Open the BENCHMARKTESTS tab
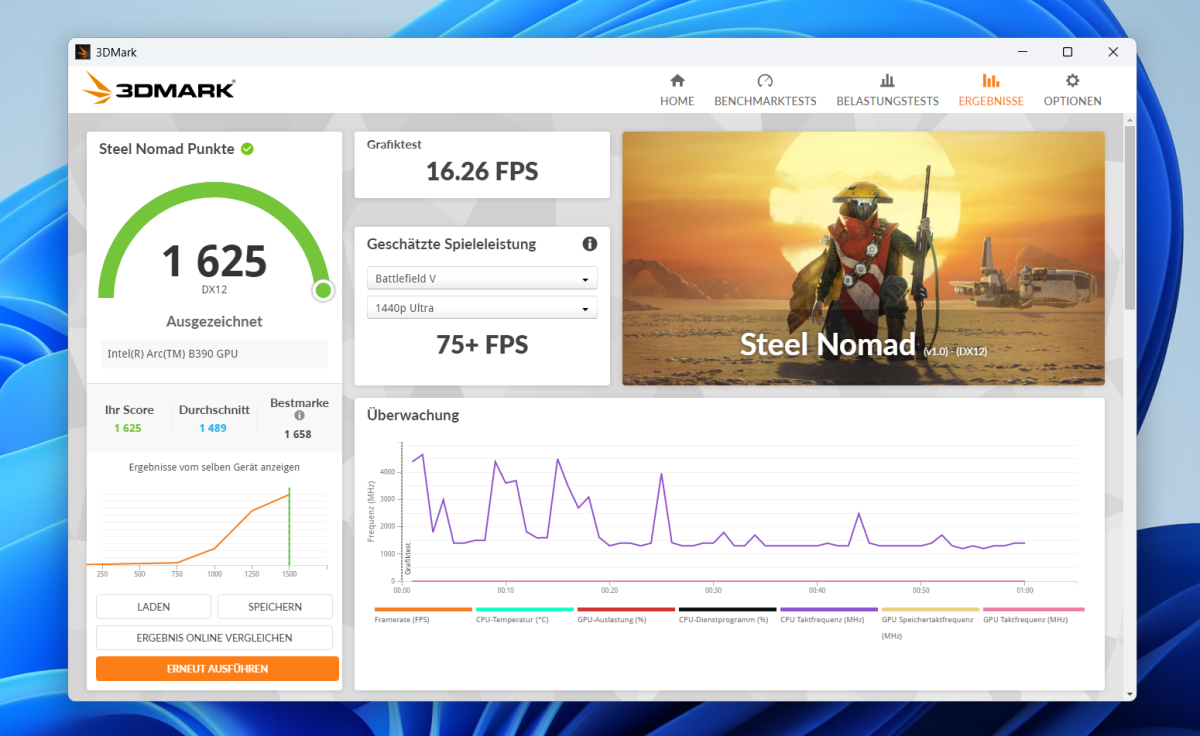Viewport: 1200px width, 736px height. point(765,90)
